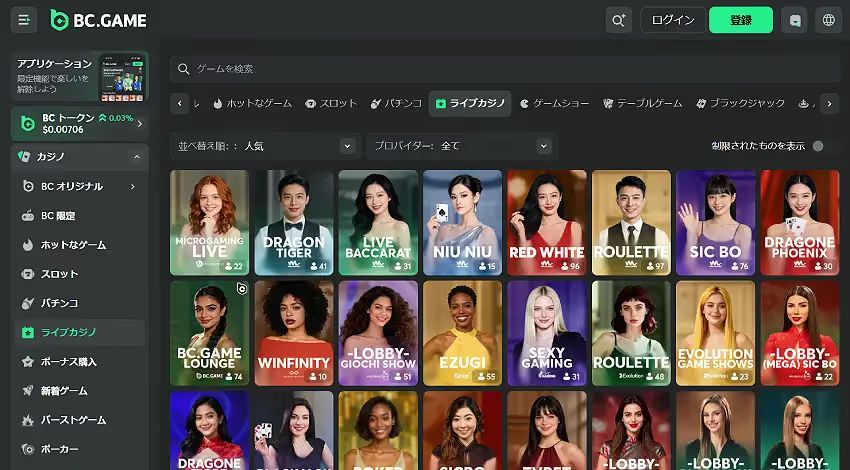850x470 pixels.
Task: Expand the BC オリジナル submenu
Action: [x=132, y=186]
